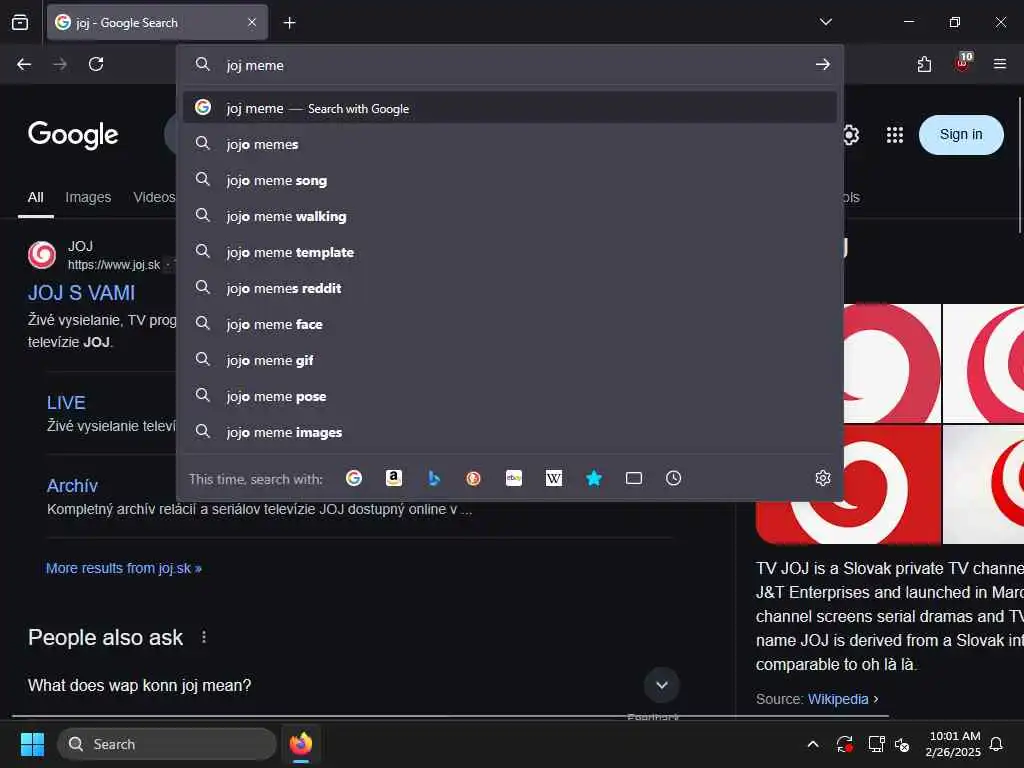
Task: Open the Archív sitelink
Action: (72, 485)
